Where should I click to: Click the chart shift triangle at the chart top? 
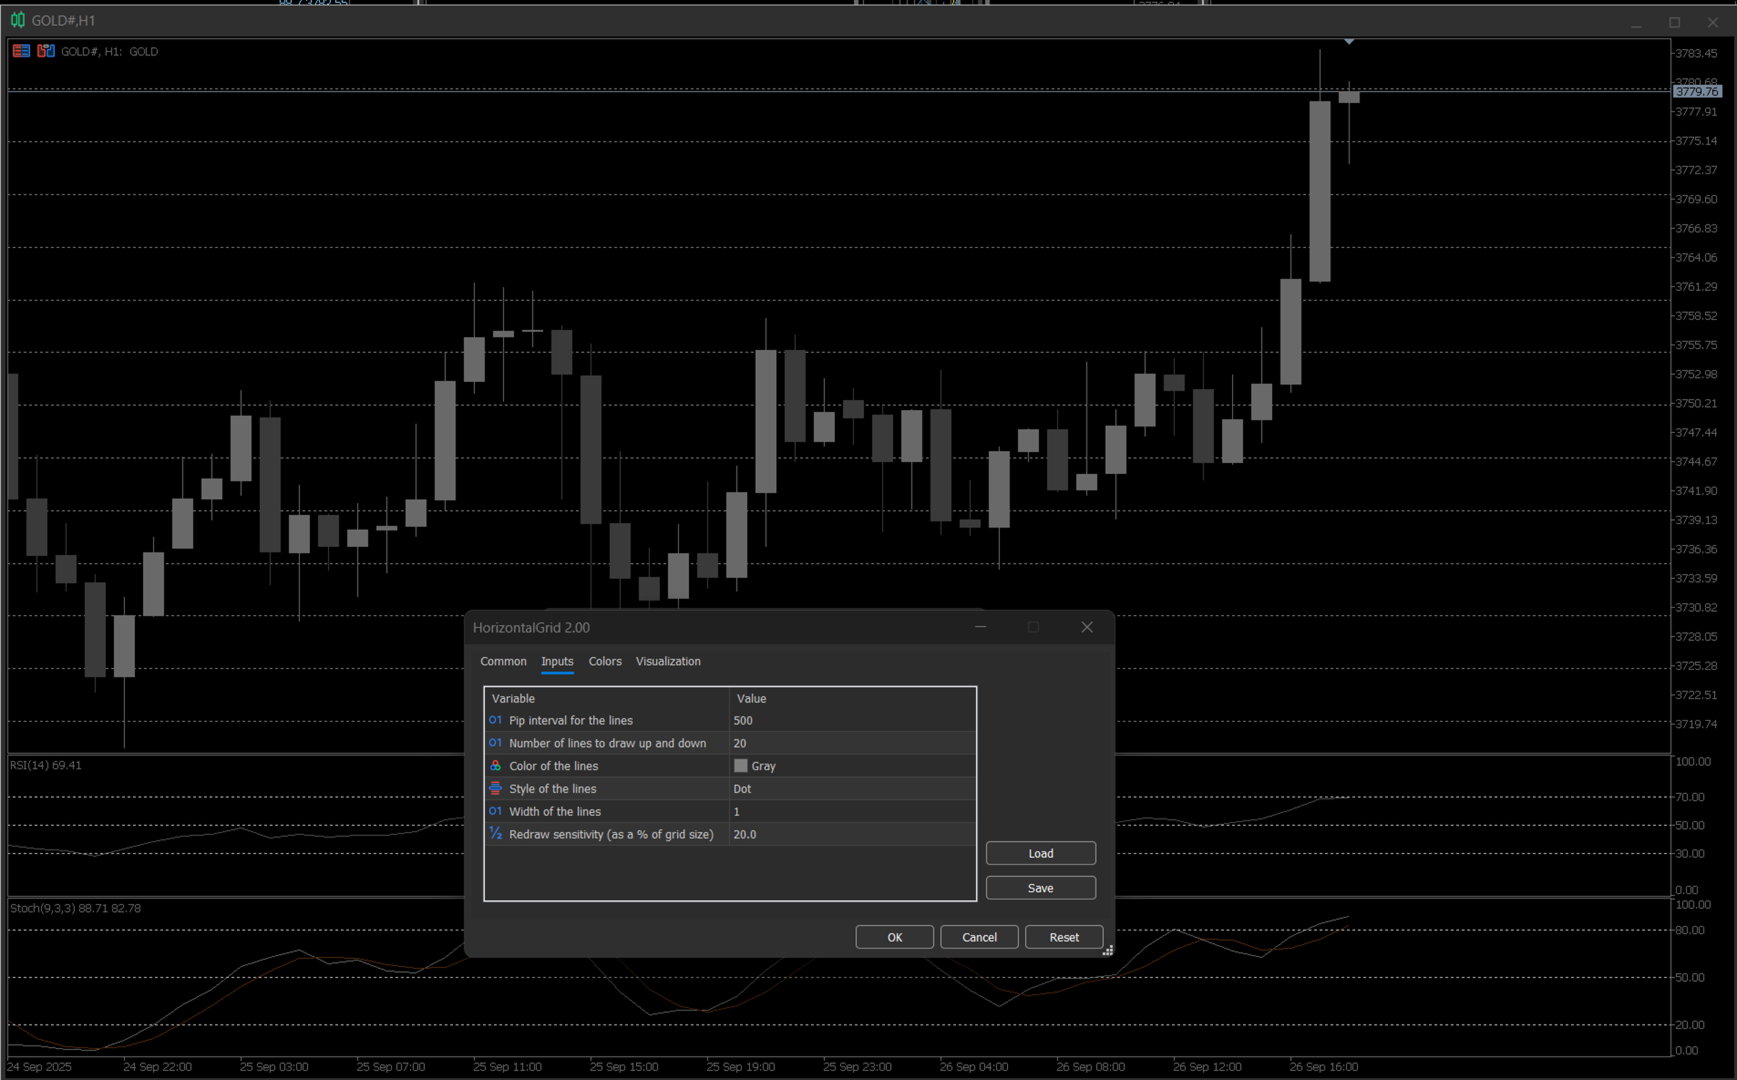(1349, 42)
